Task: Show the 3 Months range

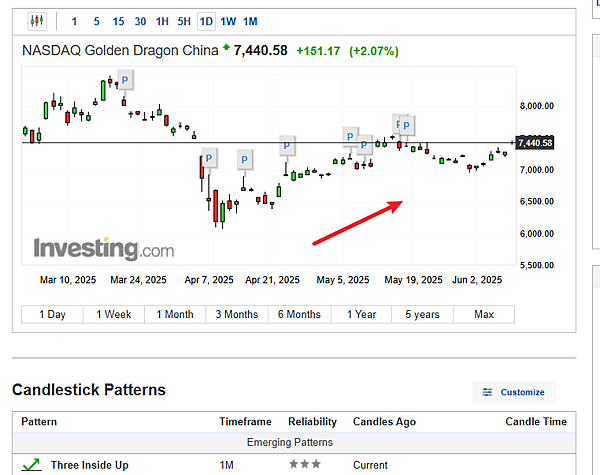Action: tap(237, 314)
